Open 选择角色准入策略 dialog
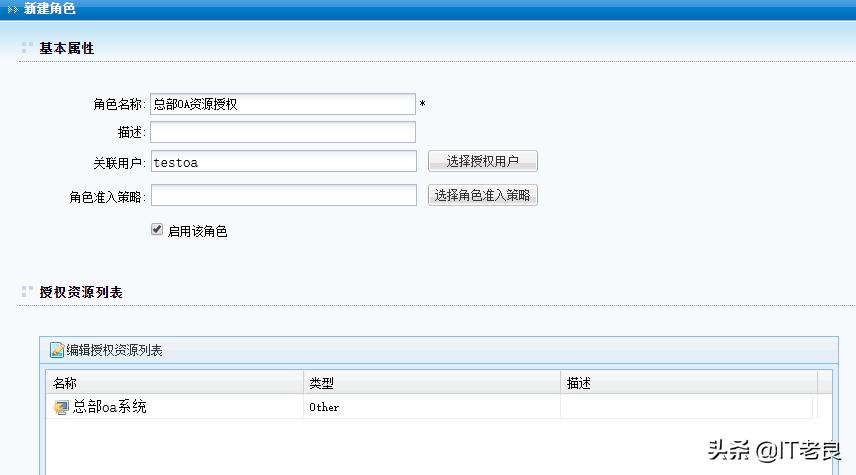This screenshot has height=475, width=856. pos(483,195)
